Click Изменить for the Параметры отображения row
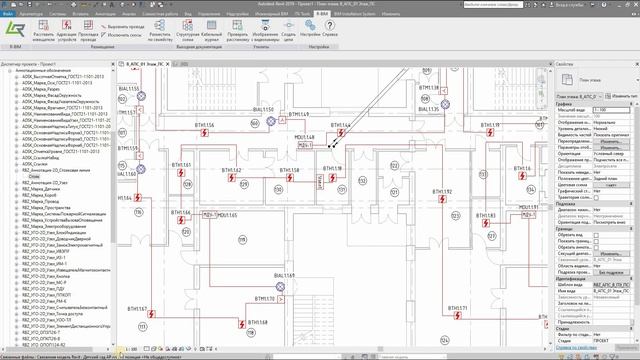Screen dimensions: 640x360 coord(611,147)
